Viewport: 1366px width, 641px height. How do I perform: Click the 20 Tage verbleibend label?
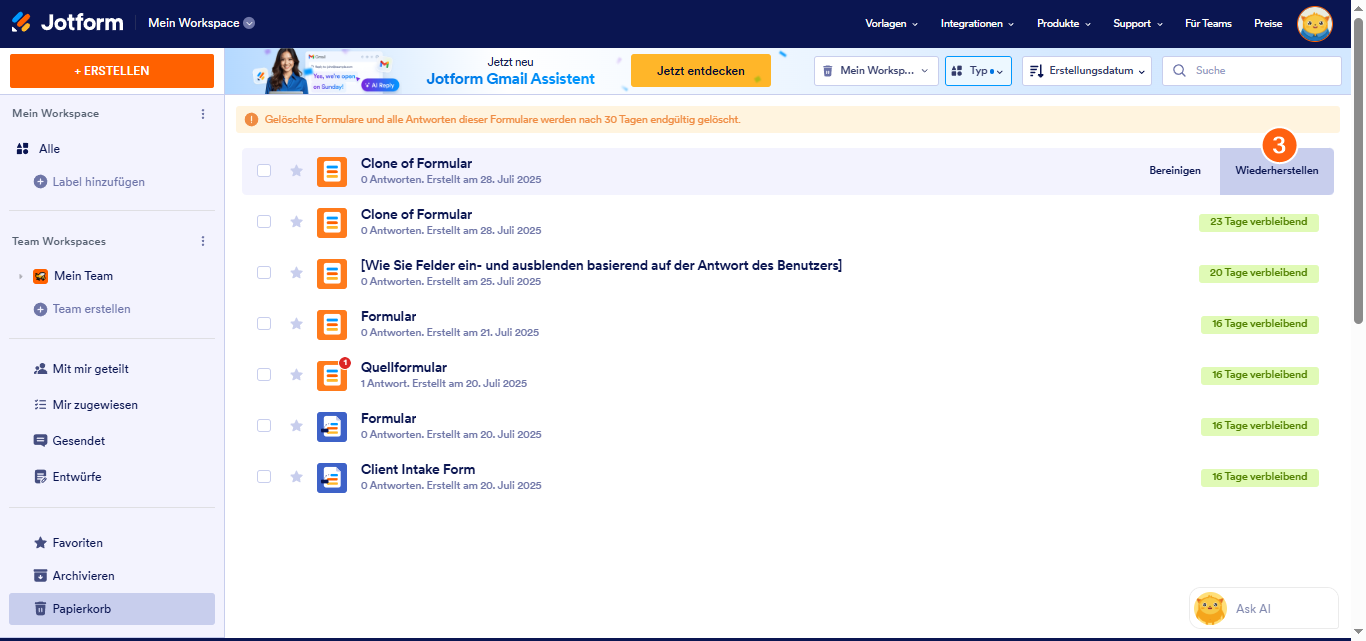click(x=1259, y=273)
